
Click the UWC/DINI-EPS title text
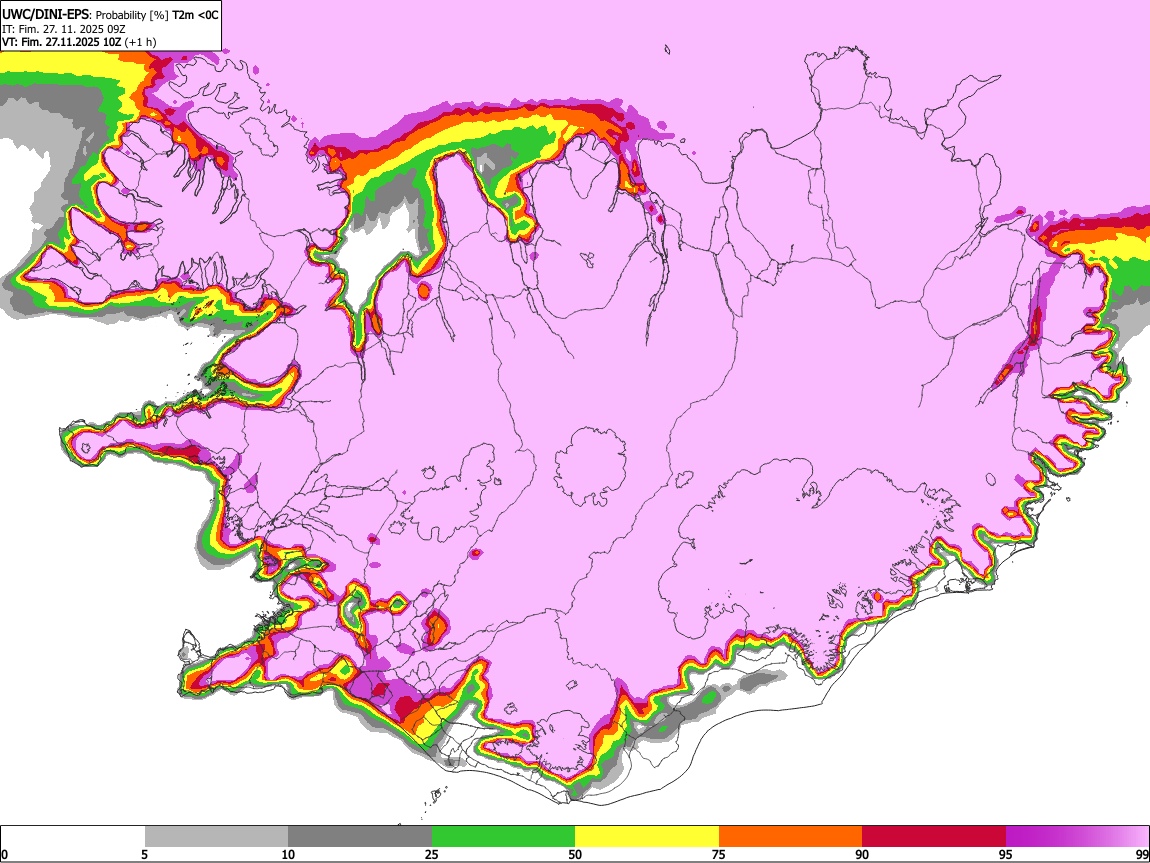pyautogui.click(x=44, y=15)
